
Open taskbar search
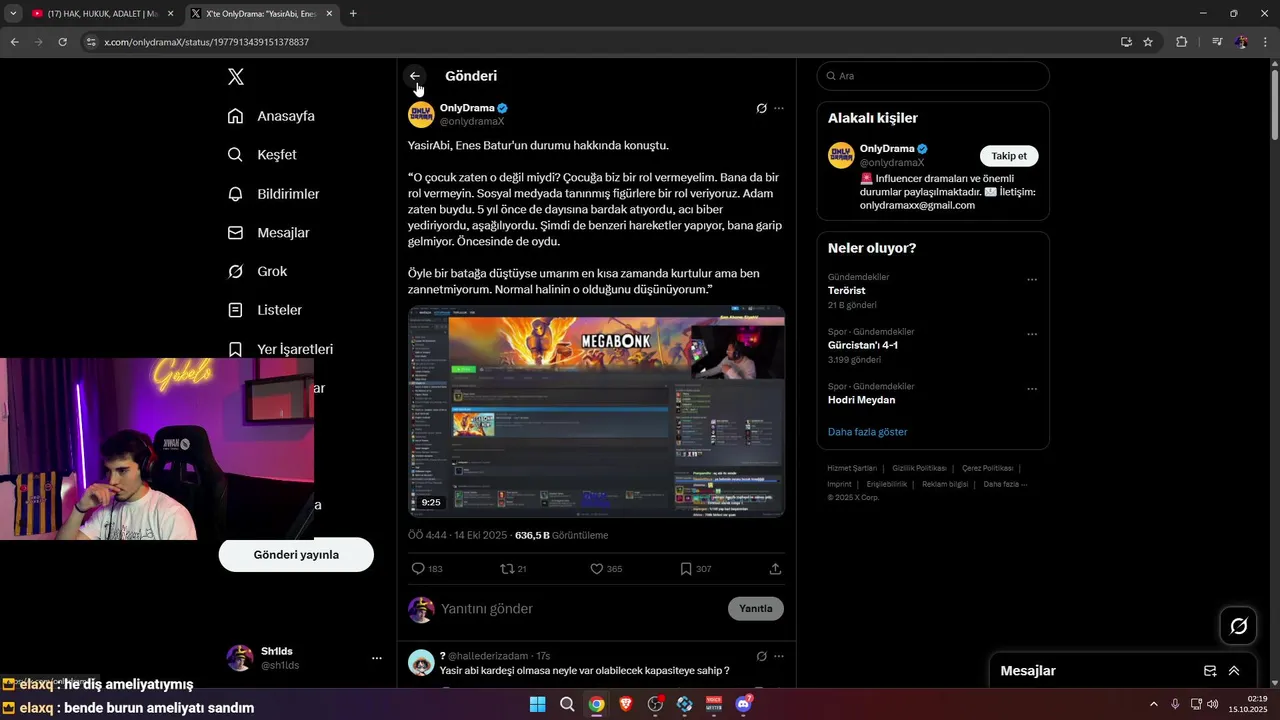pyautogui.click(x=567, y=704)
